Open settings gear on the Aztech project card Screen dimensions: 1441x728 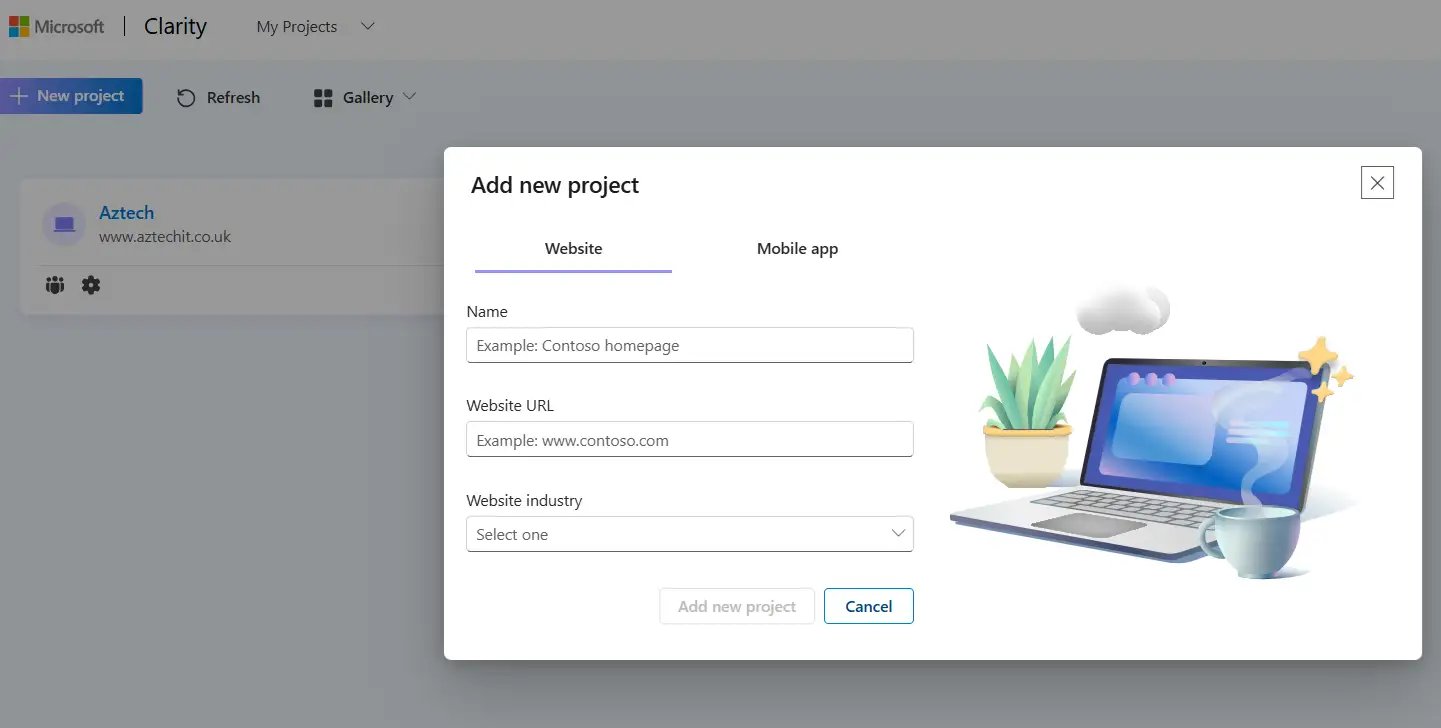(90, 285)
